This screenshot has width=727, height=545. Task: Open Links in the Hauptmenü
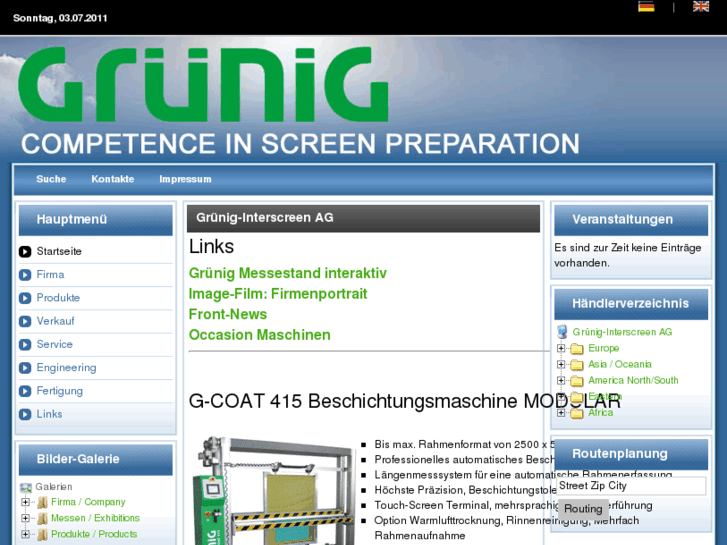(x=49, y=414)
